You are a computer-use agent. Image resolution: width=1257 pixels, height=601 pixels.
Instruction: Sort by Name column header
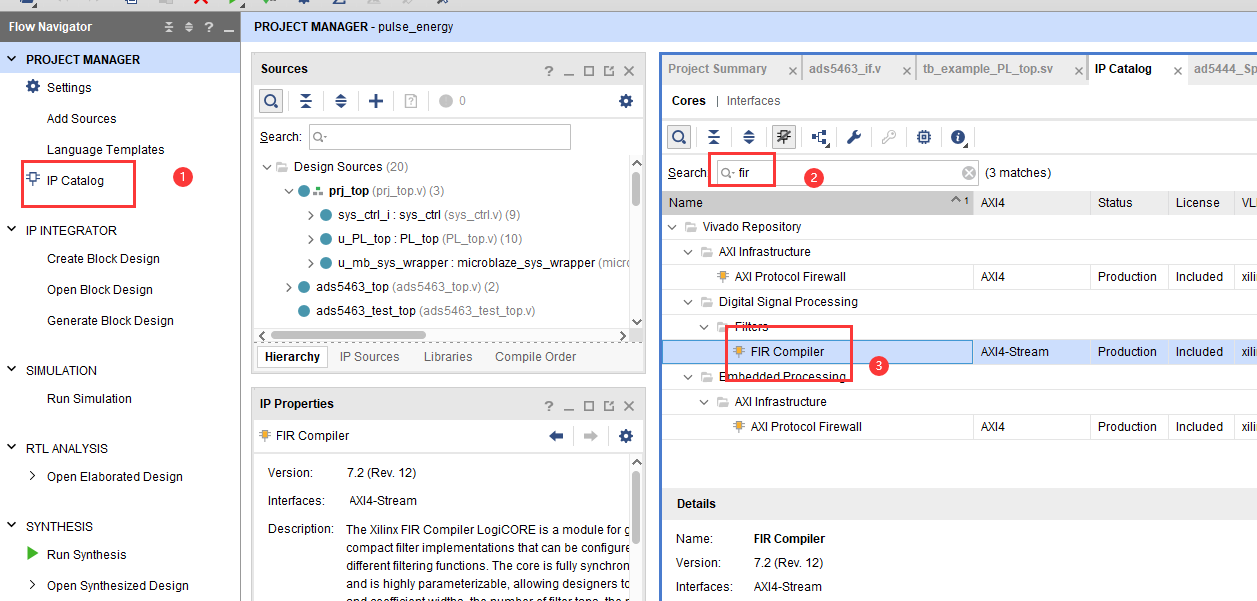click(817, 203)
